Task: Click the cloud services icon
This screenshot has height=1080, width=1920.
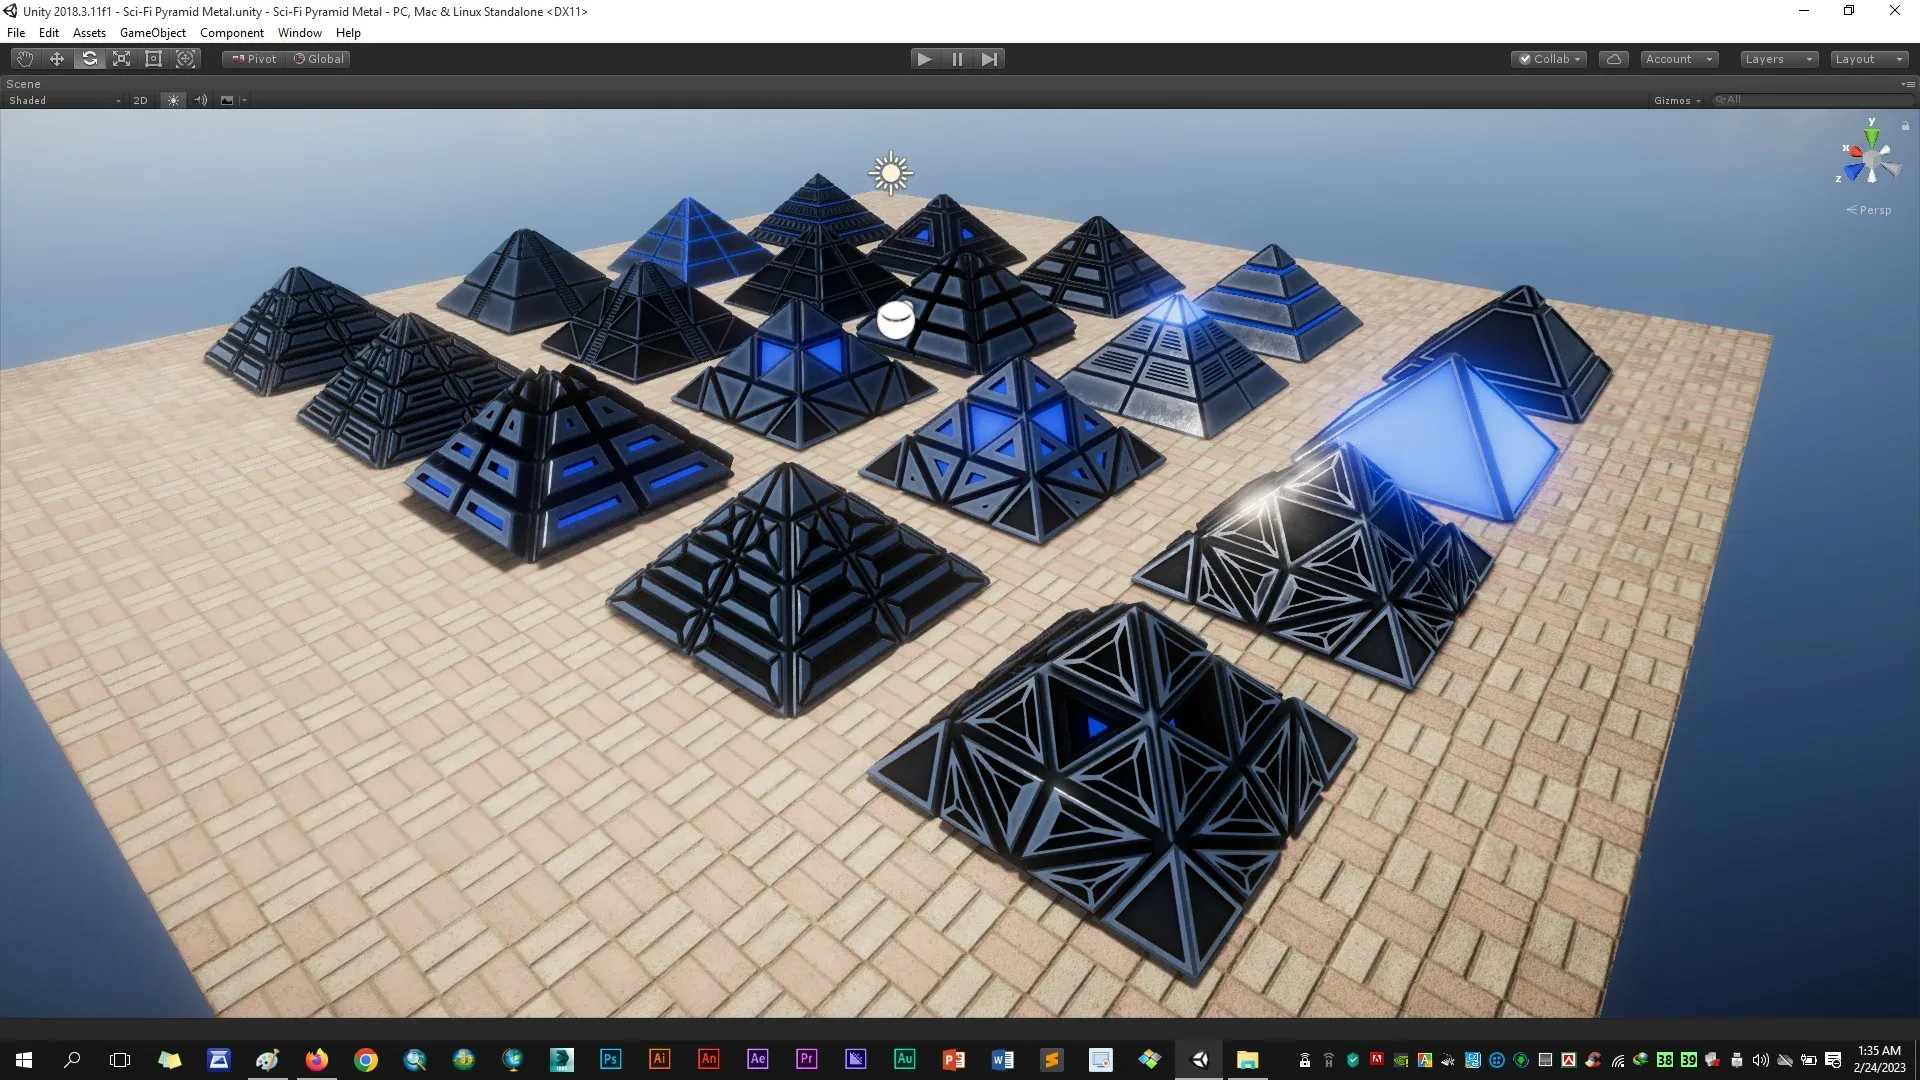Action: click(x=1613, y=59)
